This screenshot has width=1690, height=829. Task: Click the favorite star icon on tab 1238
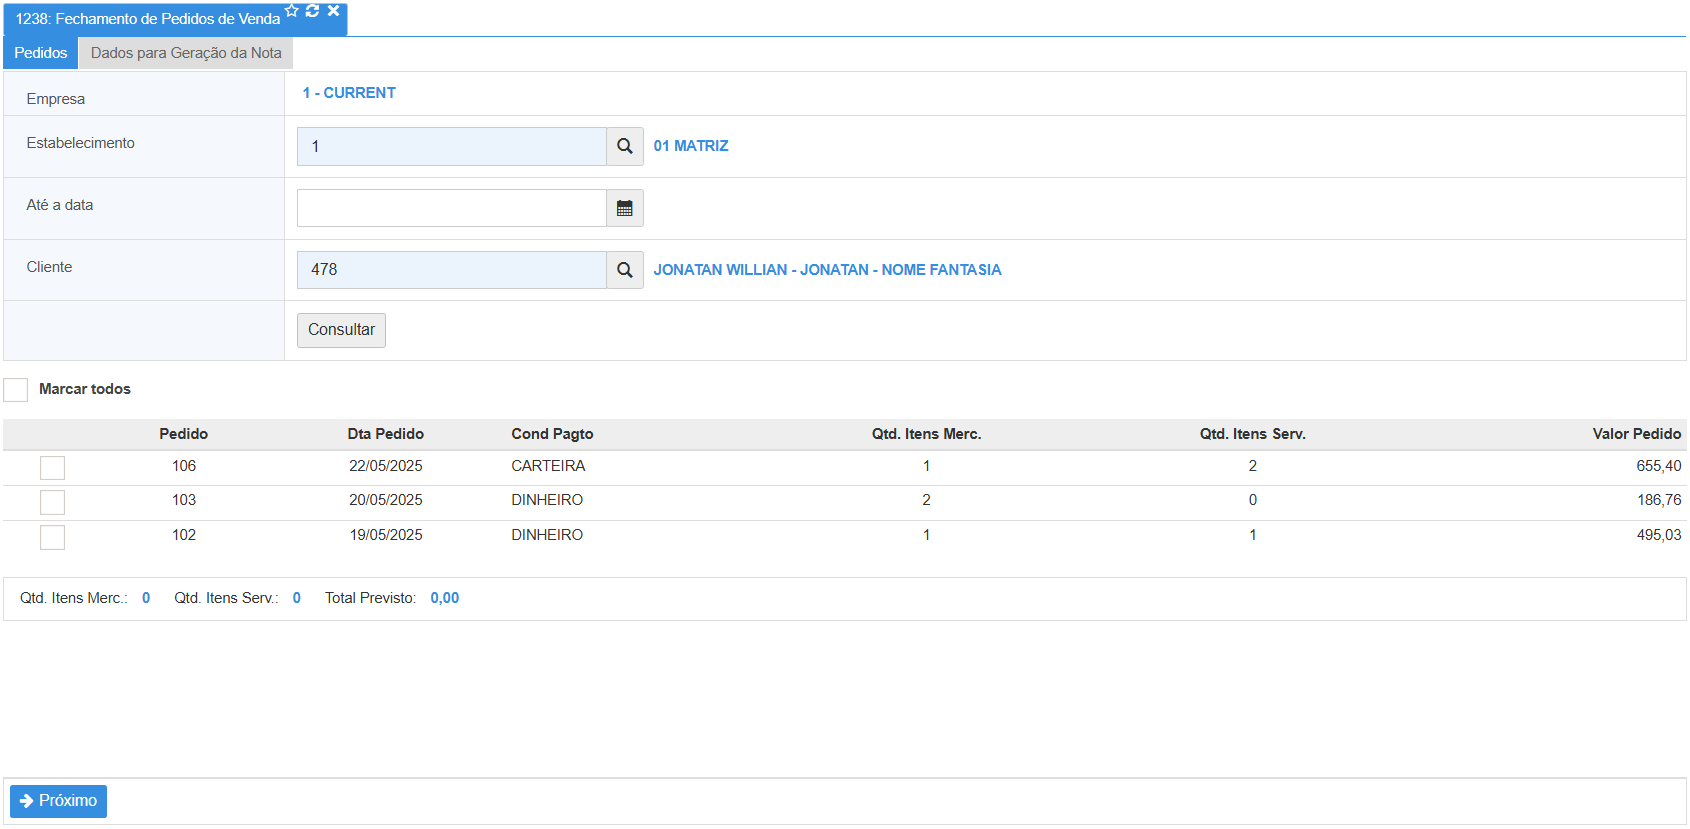coord(292,10)
